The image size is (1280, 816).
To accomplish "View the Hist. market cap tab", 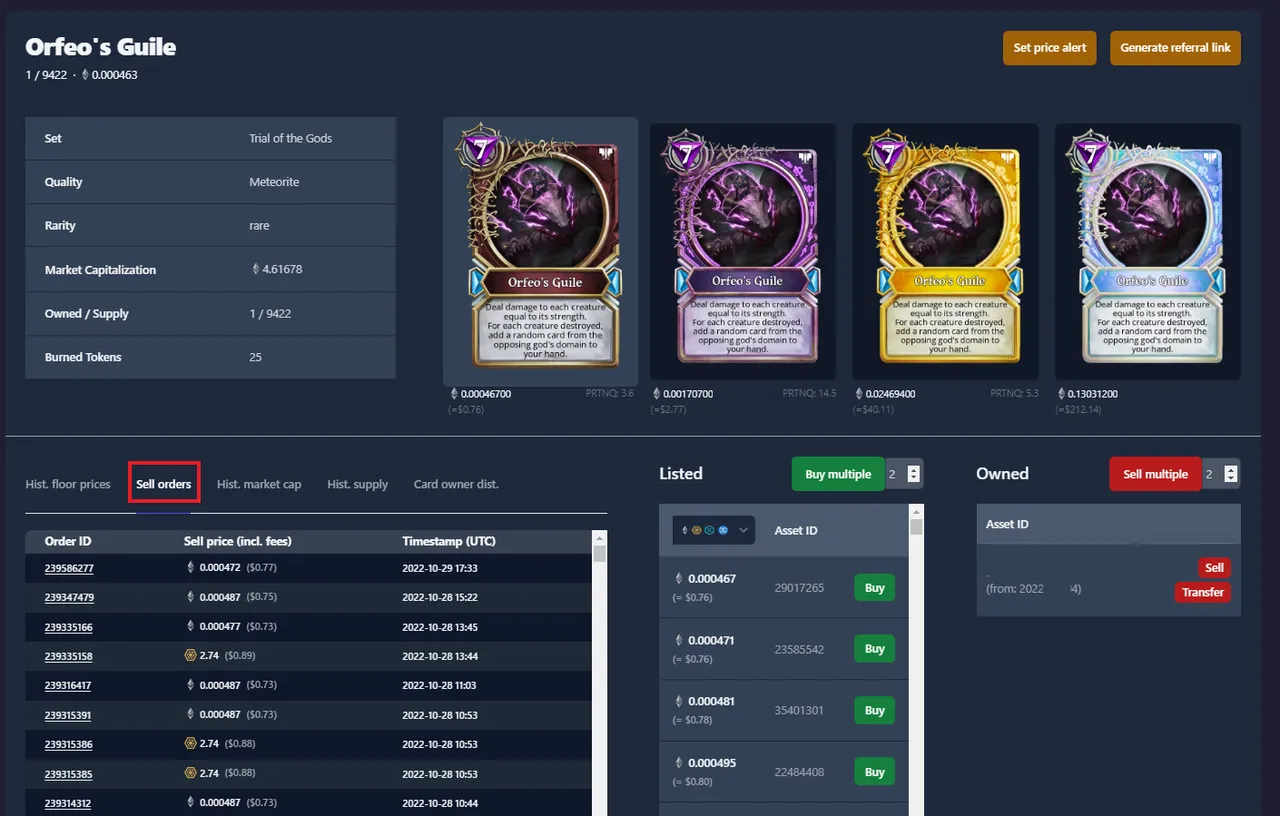I will pyautogui.click(x=259, y=484).
